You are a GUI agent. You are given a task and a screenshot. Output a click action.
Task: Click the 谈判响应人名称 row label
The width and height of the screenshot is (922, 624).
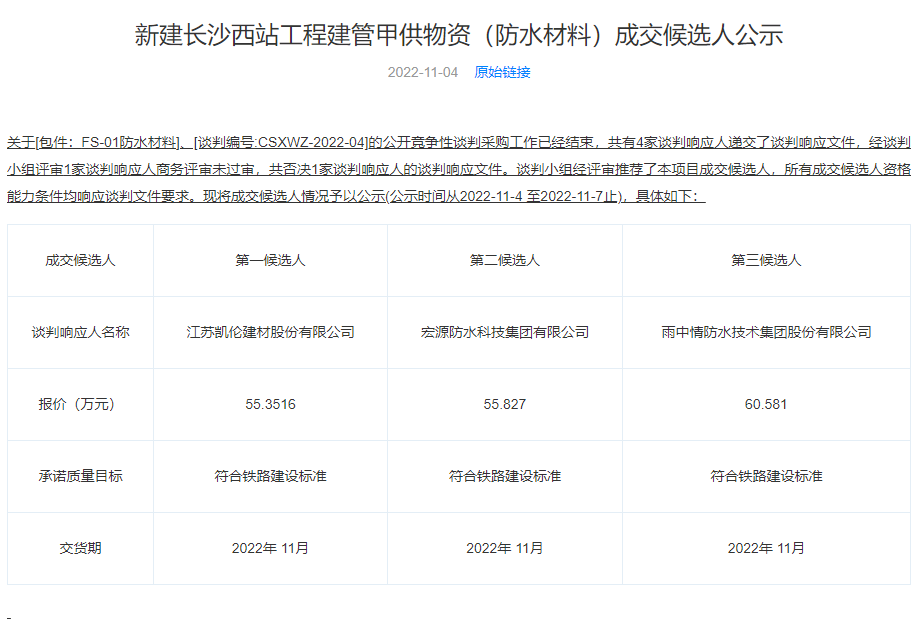tap(81, 333)
